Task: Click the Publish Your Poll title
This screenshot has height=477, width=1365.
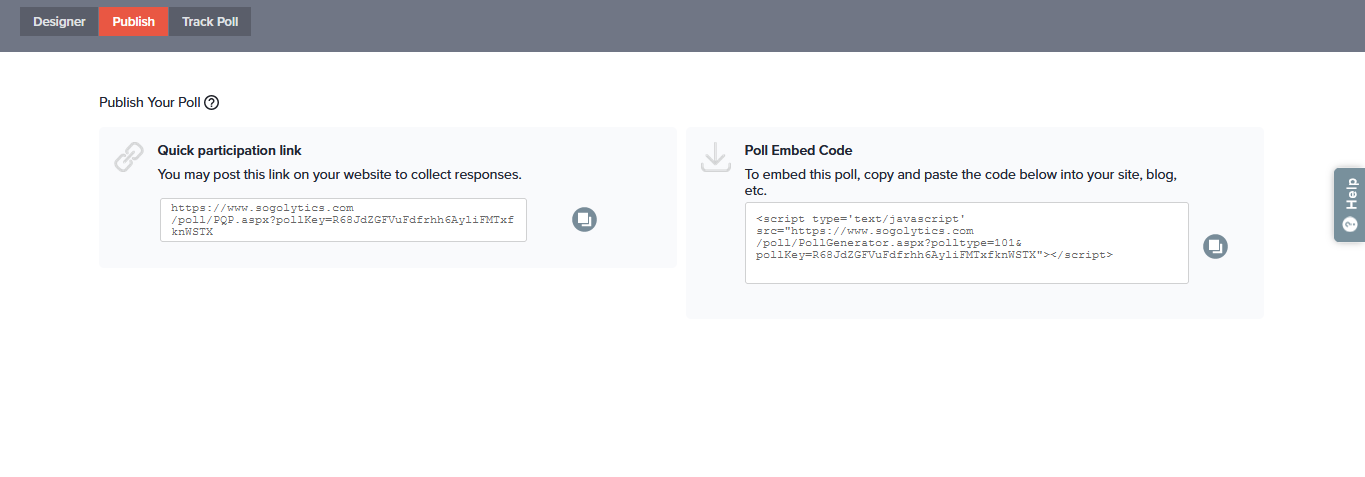Action: point(150,102)
